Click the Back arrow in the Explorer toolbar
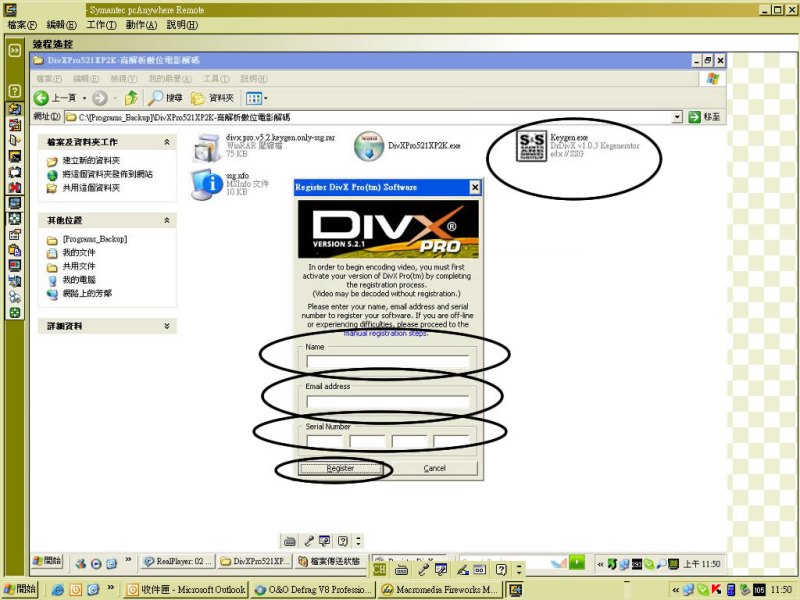This screenshot has height=600, width=800. pos(41,97)
